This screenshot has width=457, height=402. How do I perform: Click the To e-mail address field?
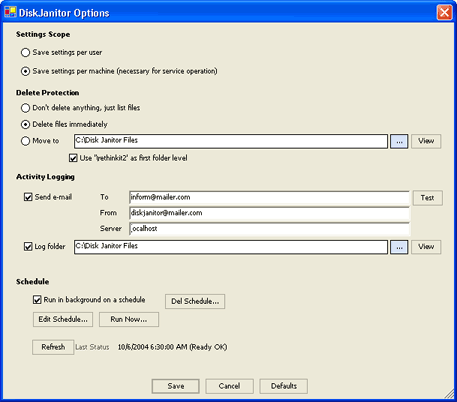point(269,197)
